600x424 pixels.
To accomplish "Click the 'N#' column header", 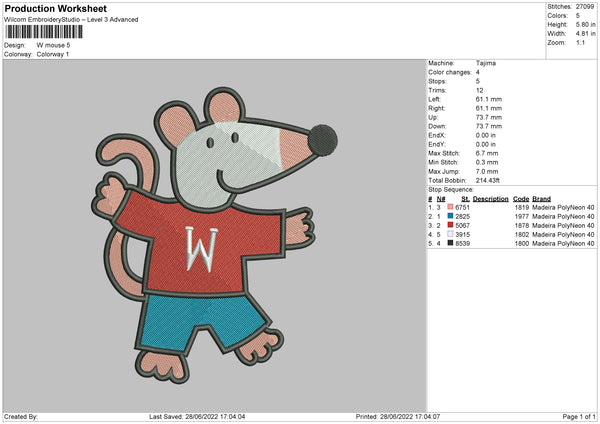I will click(441, 199).
